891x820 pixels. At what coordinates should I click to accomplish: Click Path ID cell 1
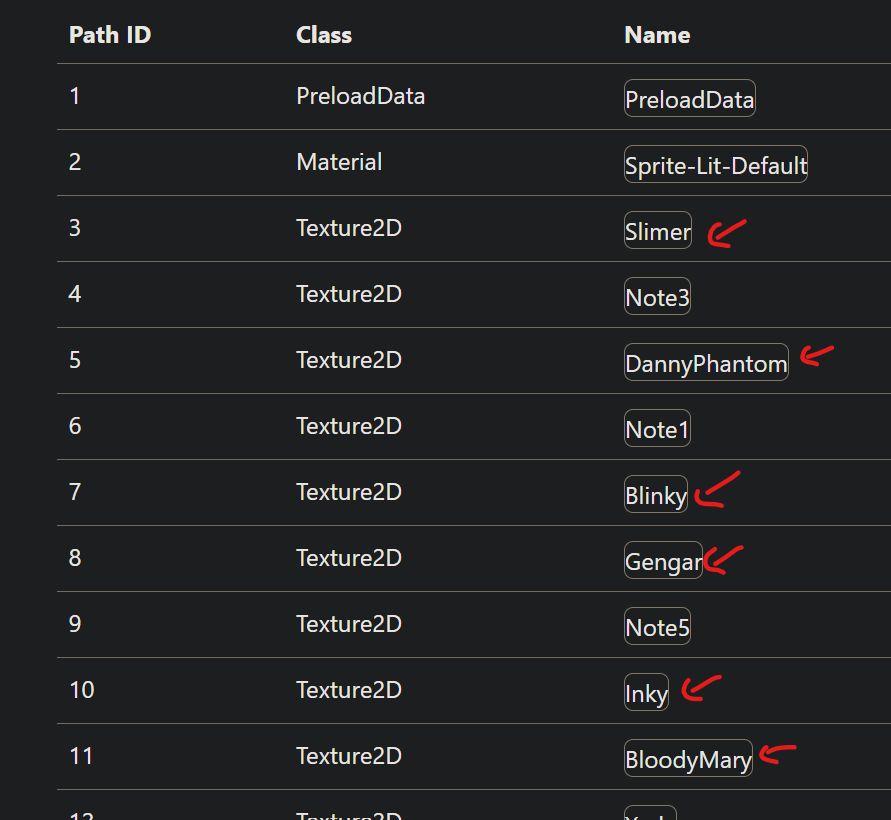(75, 96)
